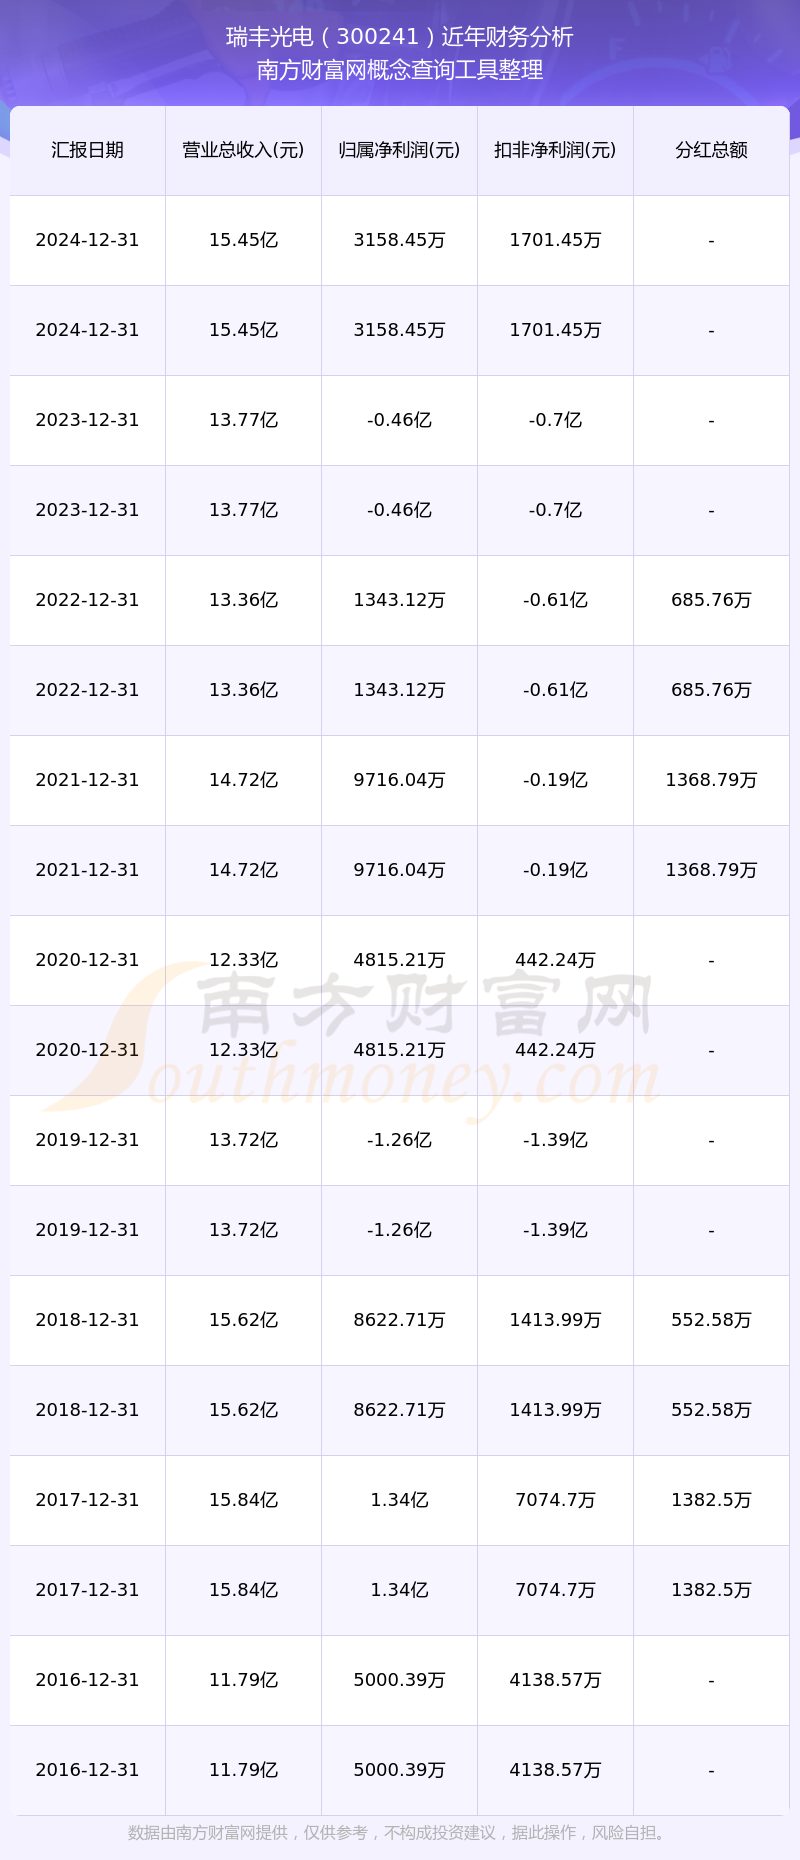Select the first 552.58万 dividend cell
800x1860 pixels.
tap(711, 1320)
